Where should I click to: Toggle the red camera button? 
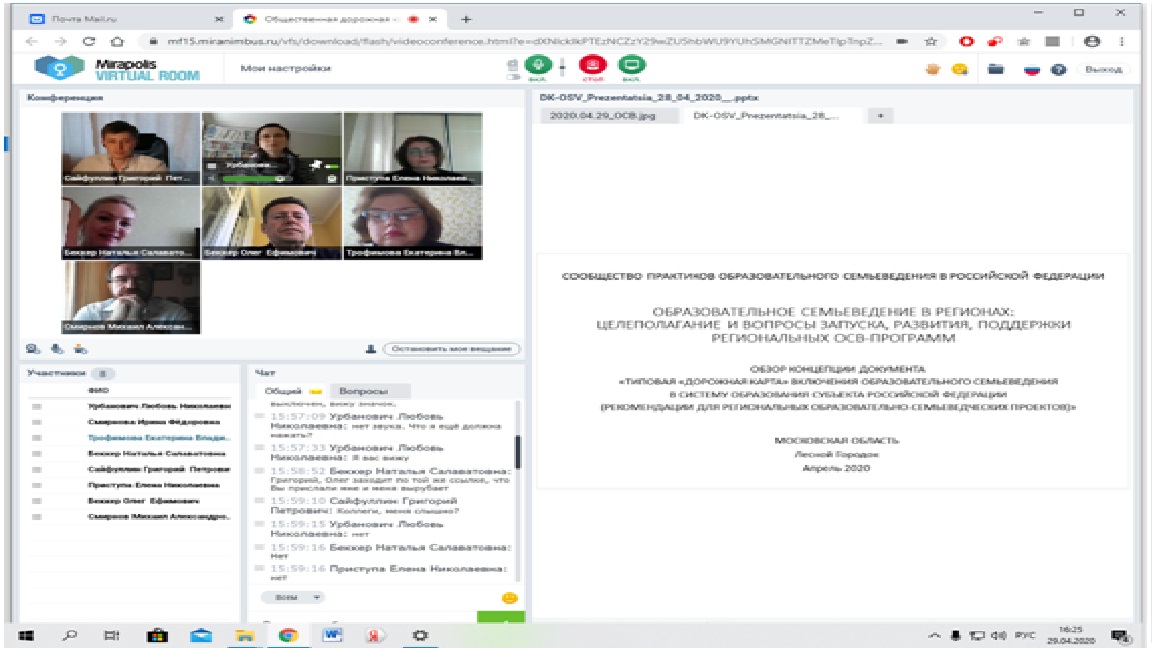click(x=589, y=64)
